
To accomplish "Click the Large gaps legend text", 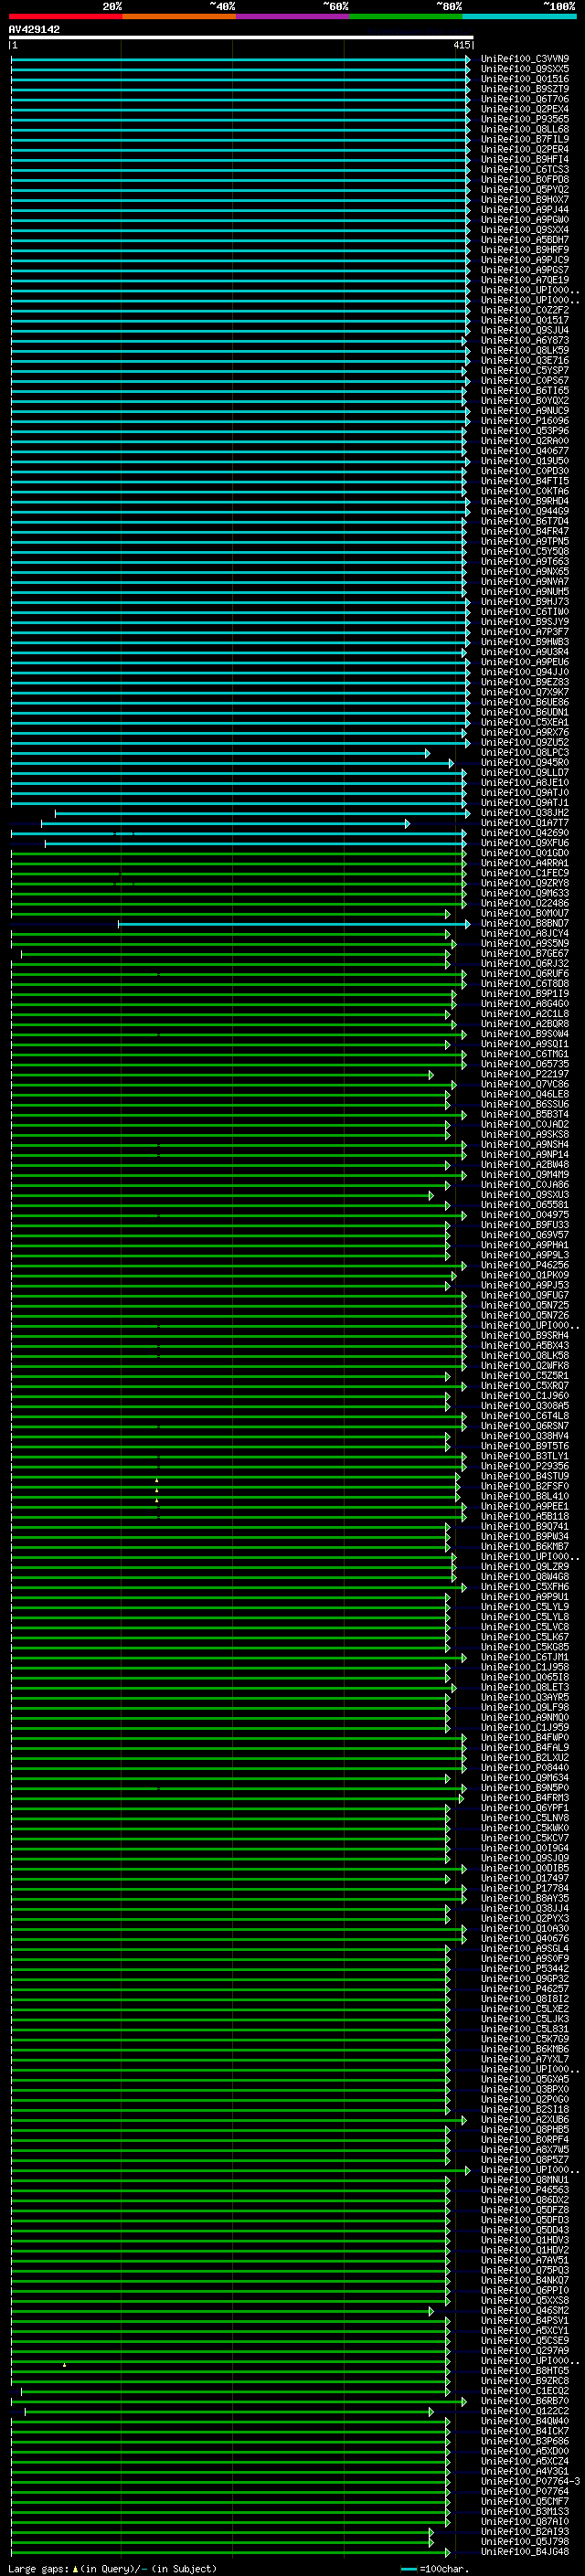I will (112, 2568).
